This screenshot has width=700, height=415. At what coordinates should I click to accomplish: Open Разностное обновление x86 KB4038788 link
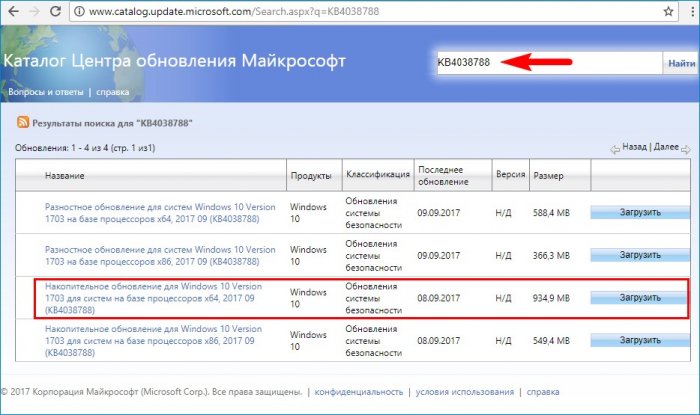pos(160,256)
